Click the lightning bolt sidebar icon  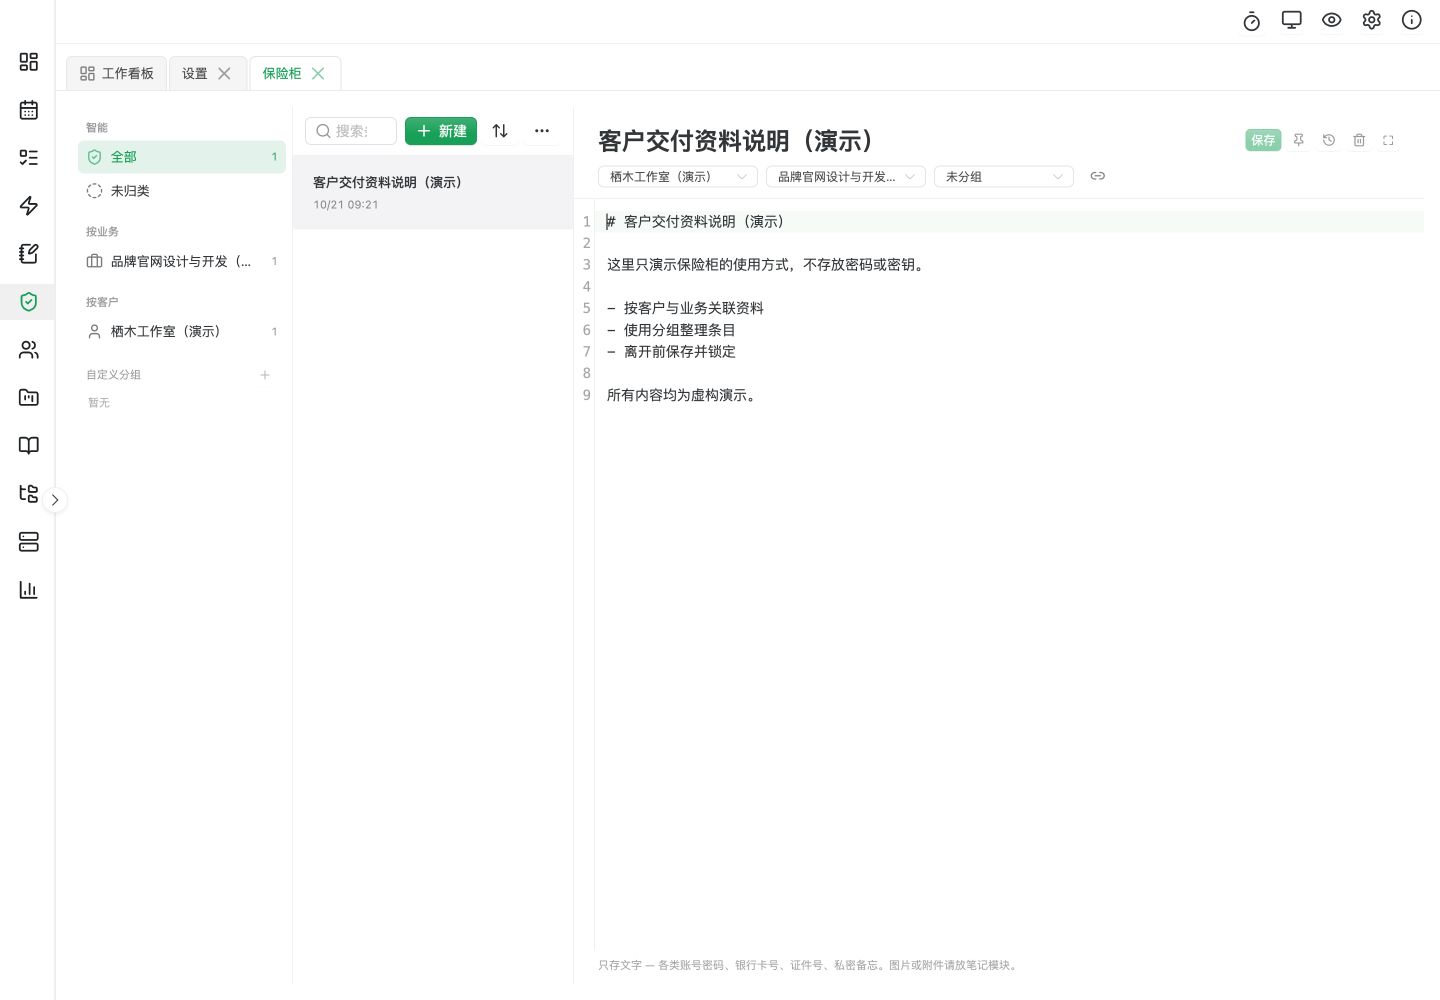point(29,206)
